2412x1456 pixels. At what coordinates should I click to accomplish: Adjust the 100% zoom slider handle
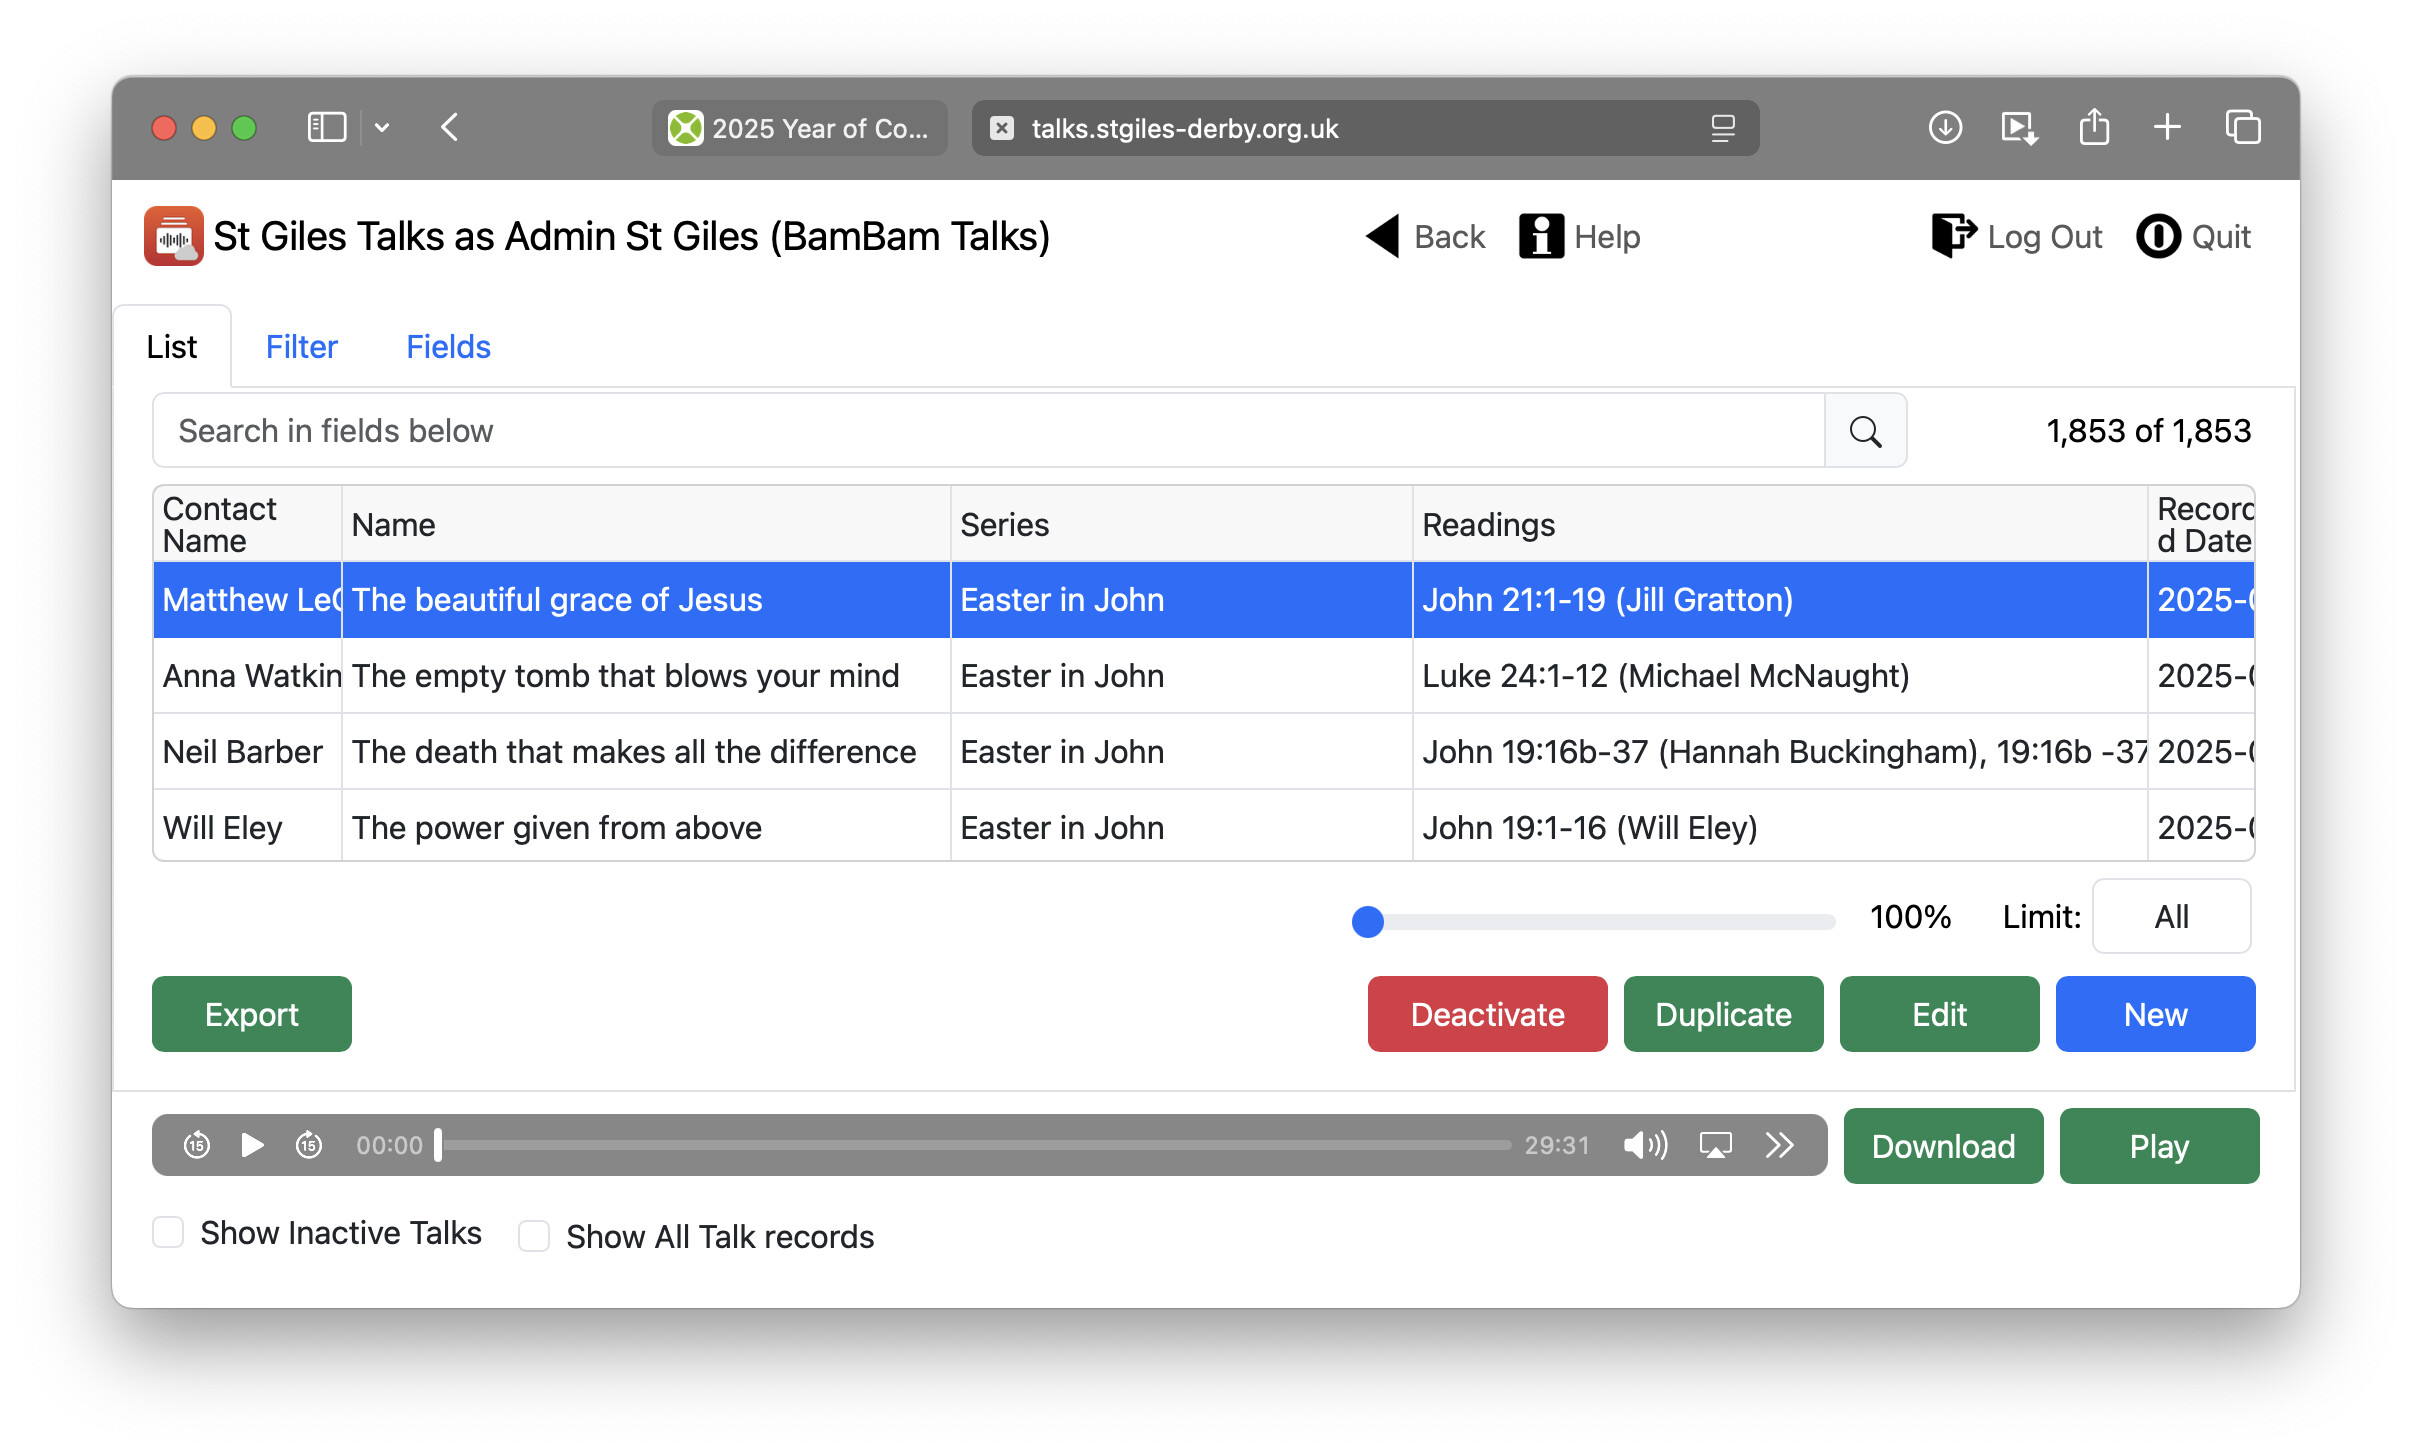(x=1367, y=921)
